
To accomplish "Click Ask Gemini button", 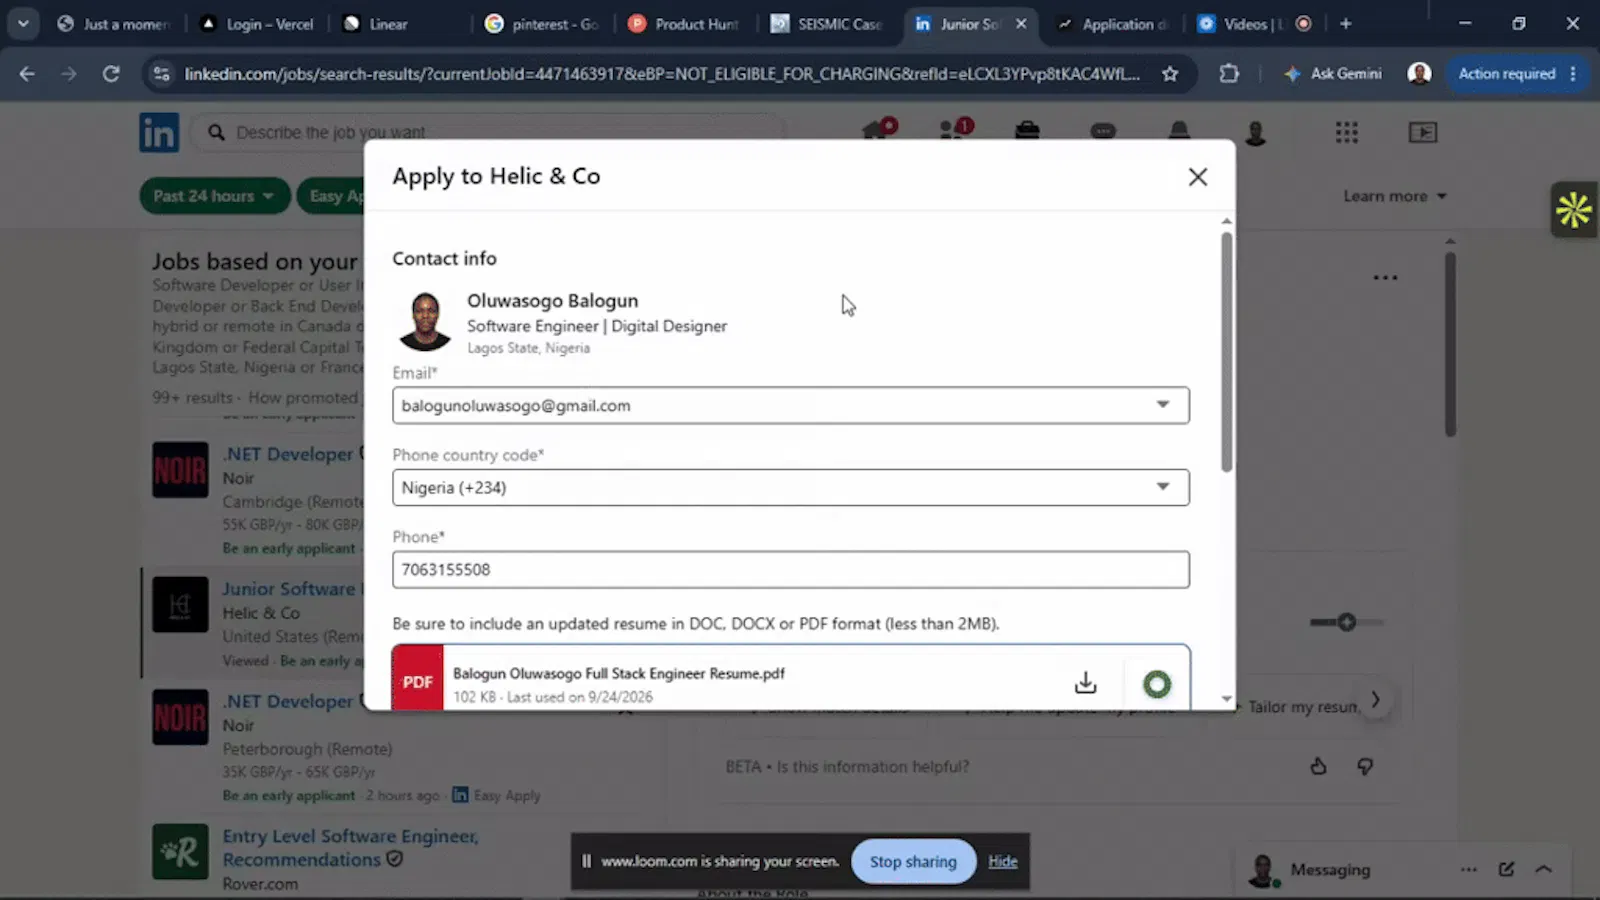I will coord(1333,73).
